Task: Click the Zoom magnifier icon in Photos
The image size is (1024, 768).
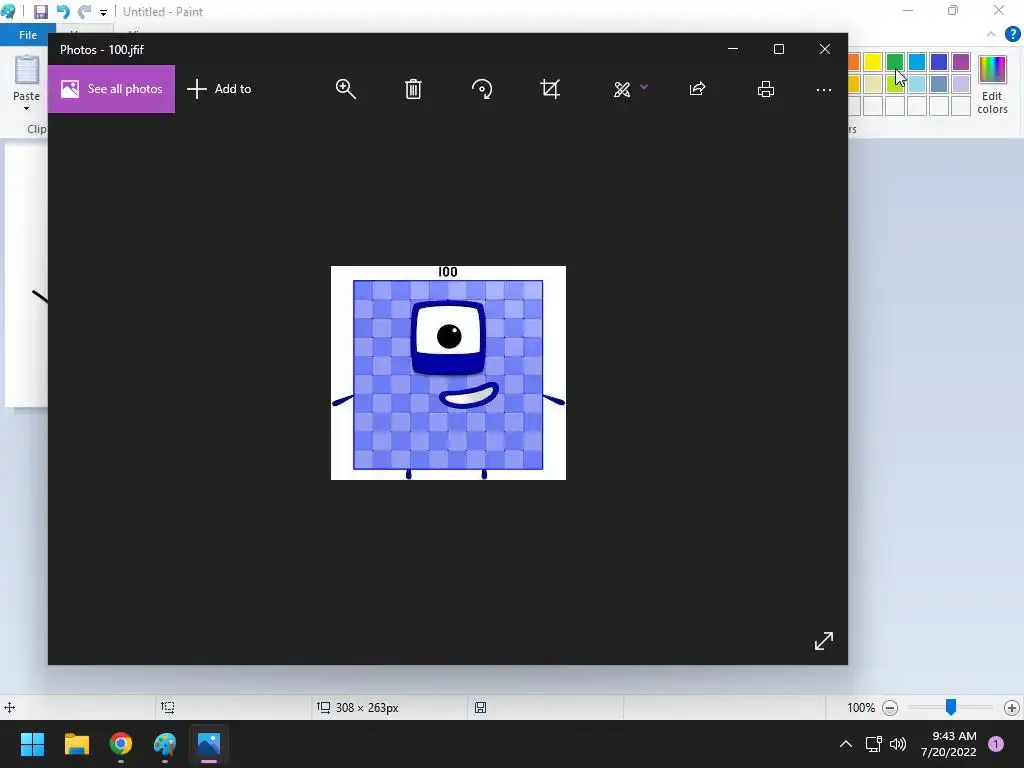Action: [x=345, y=89]
